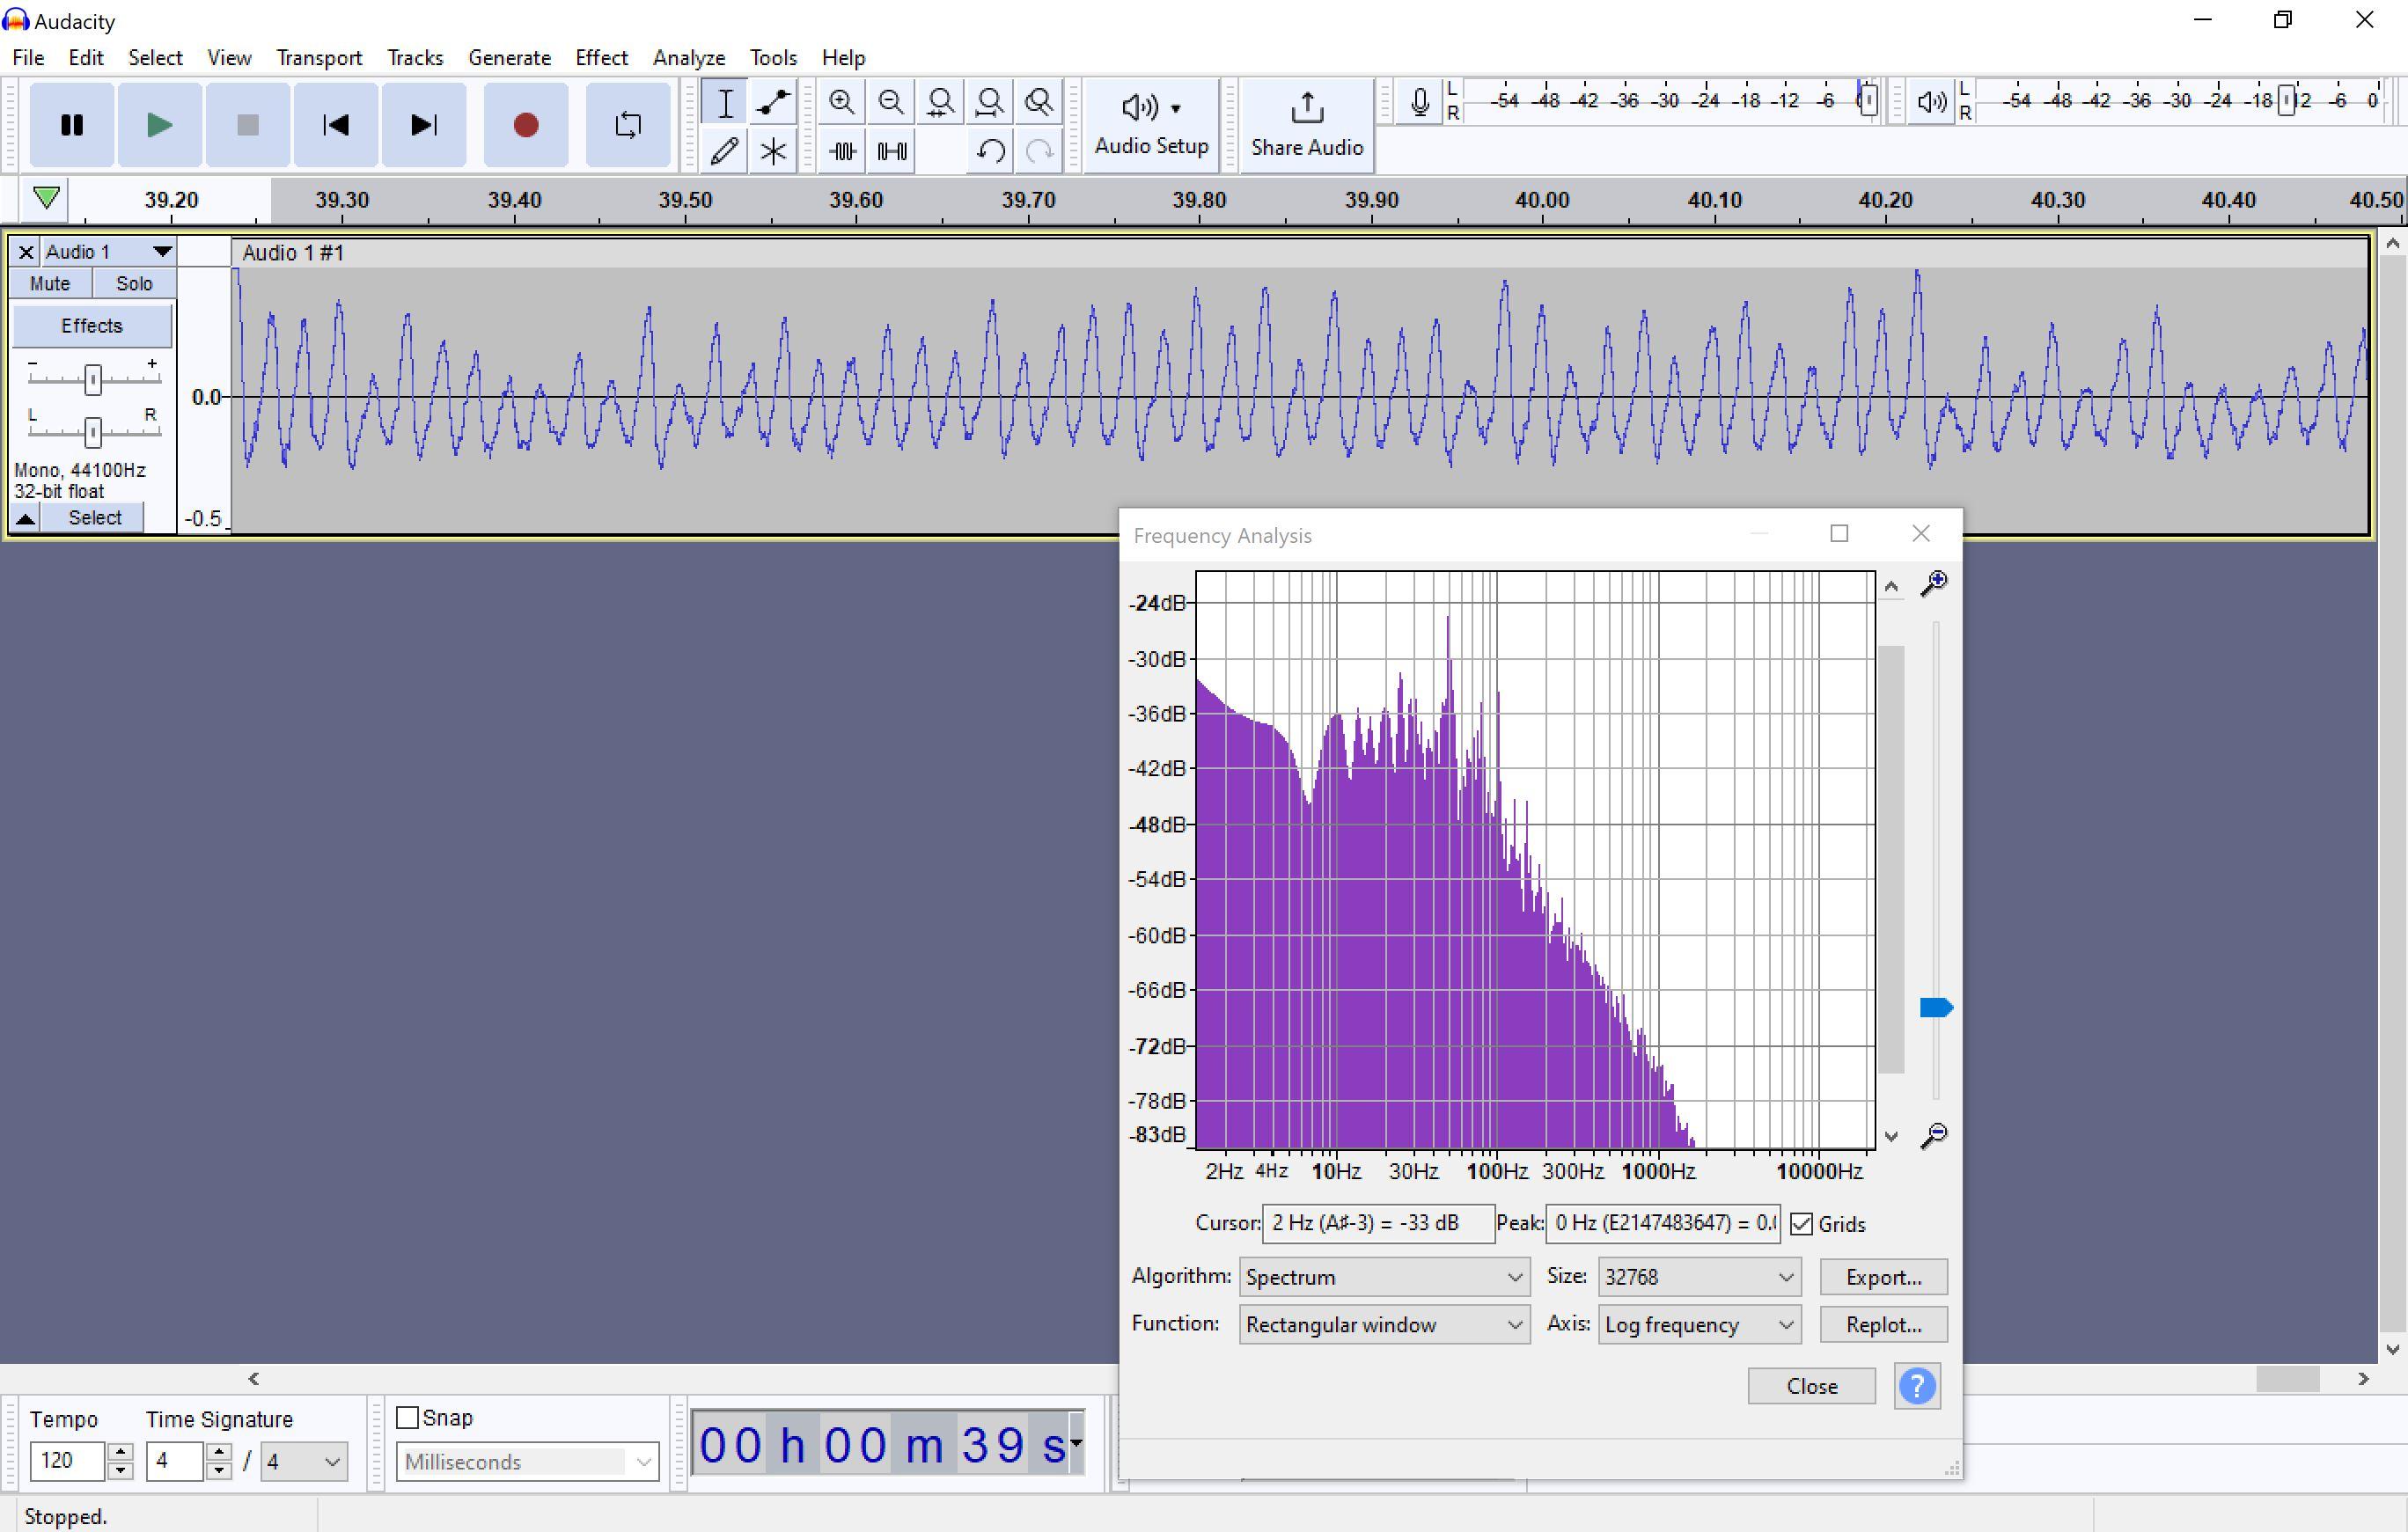The width and height of the screenshot is (2408, 1532).
Task: Open the Axis Log frequency dropdown
Action: tap(1699, 1324)
